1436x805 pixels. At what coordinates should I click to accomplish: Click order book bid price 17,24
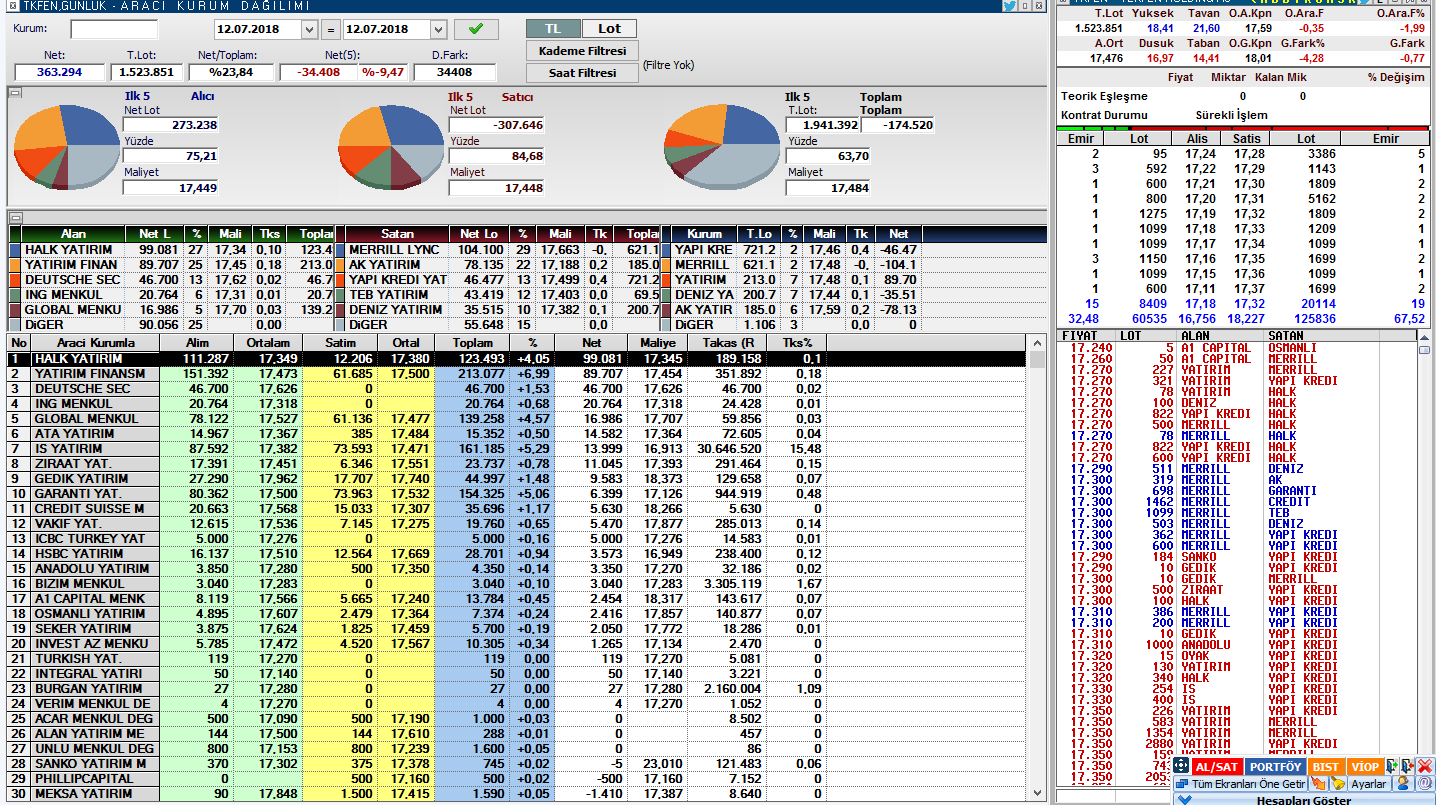[x=1200, y=154]
